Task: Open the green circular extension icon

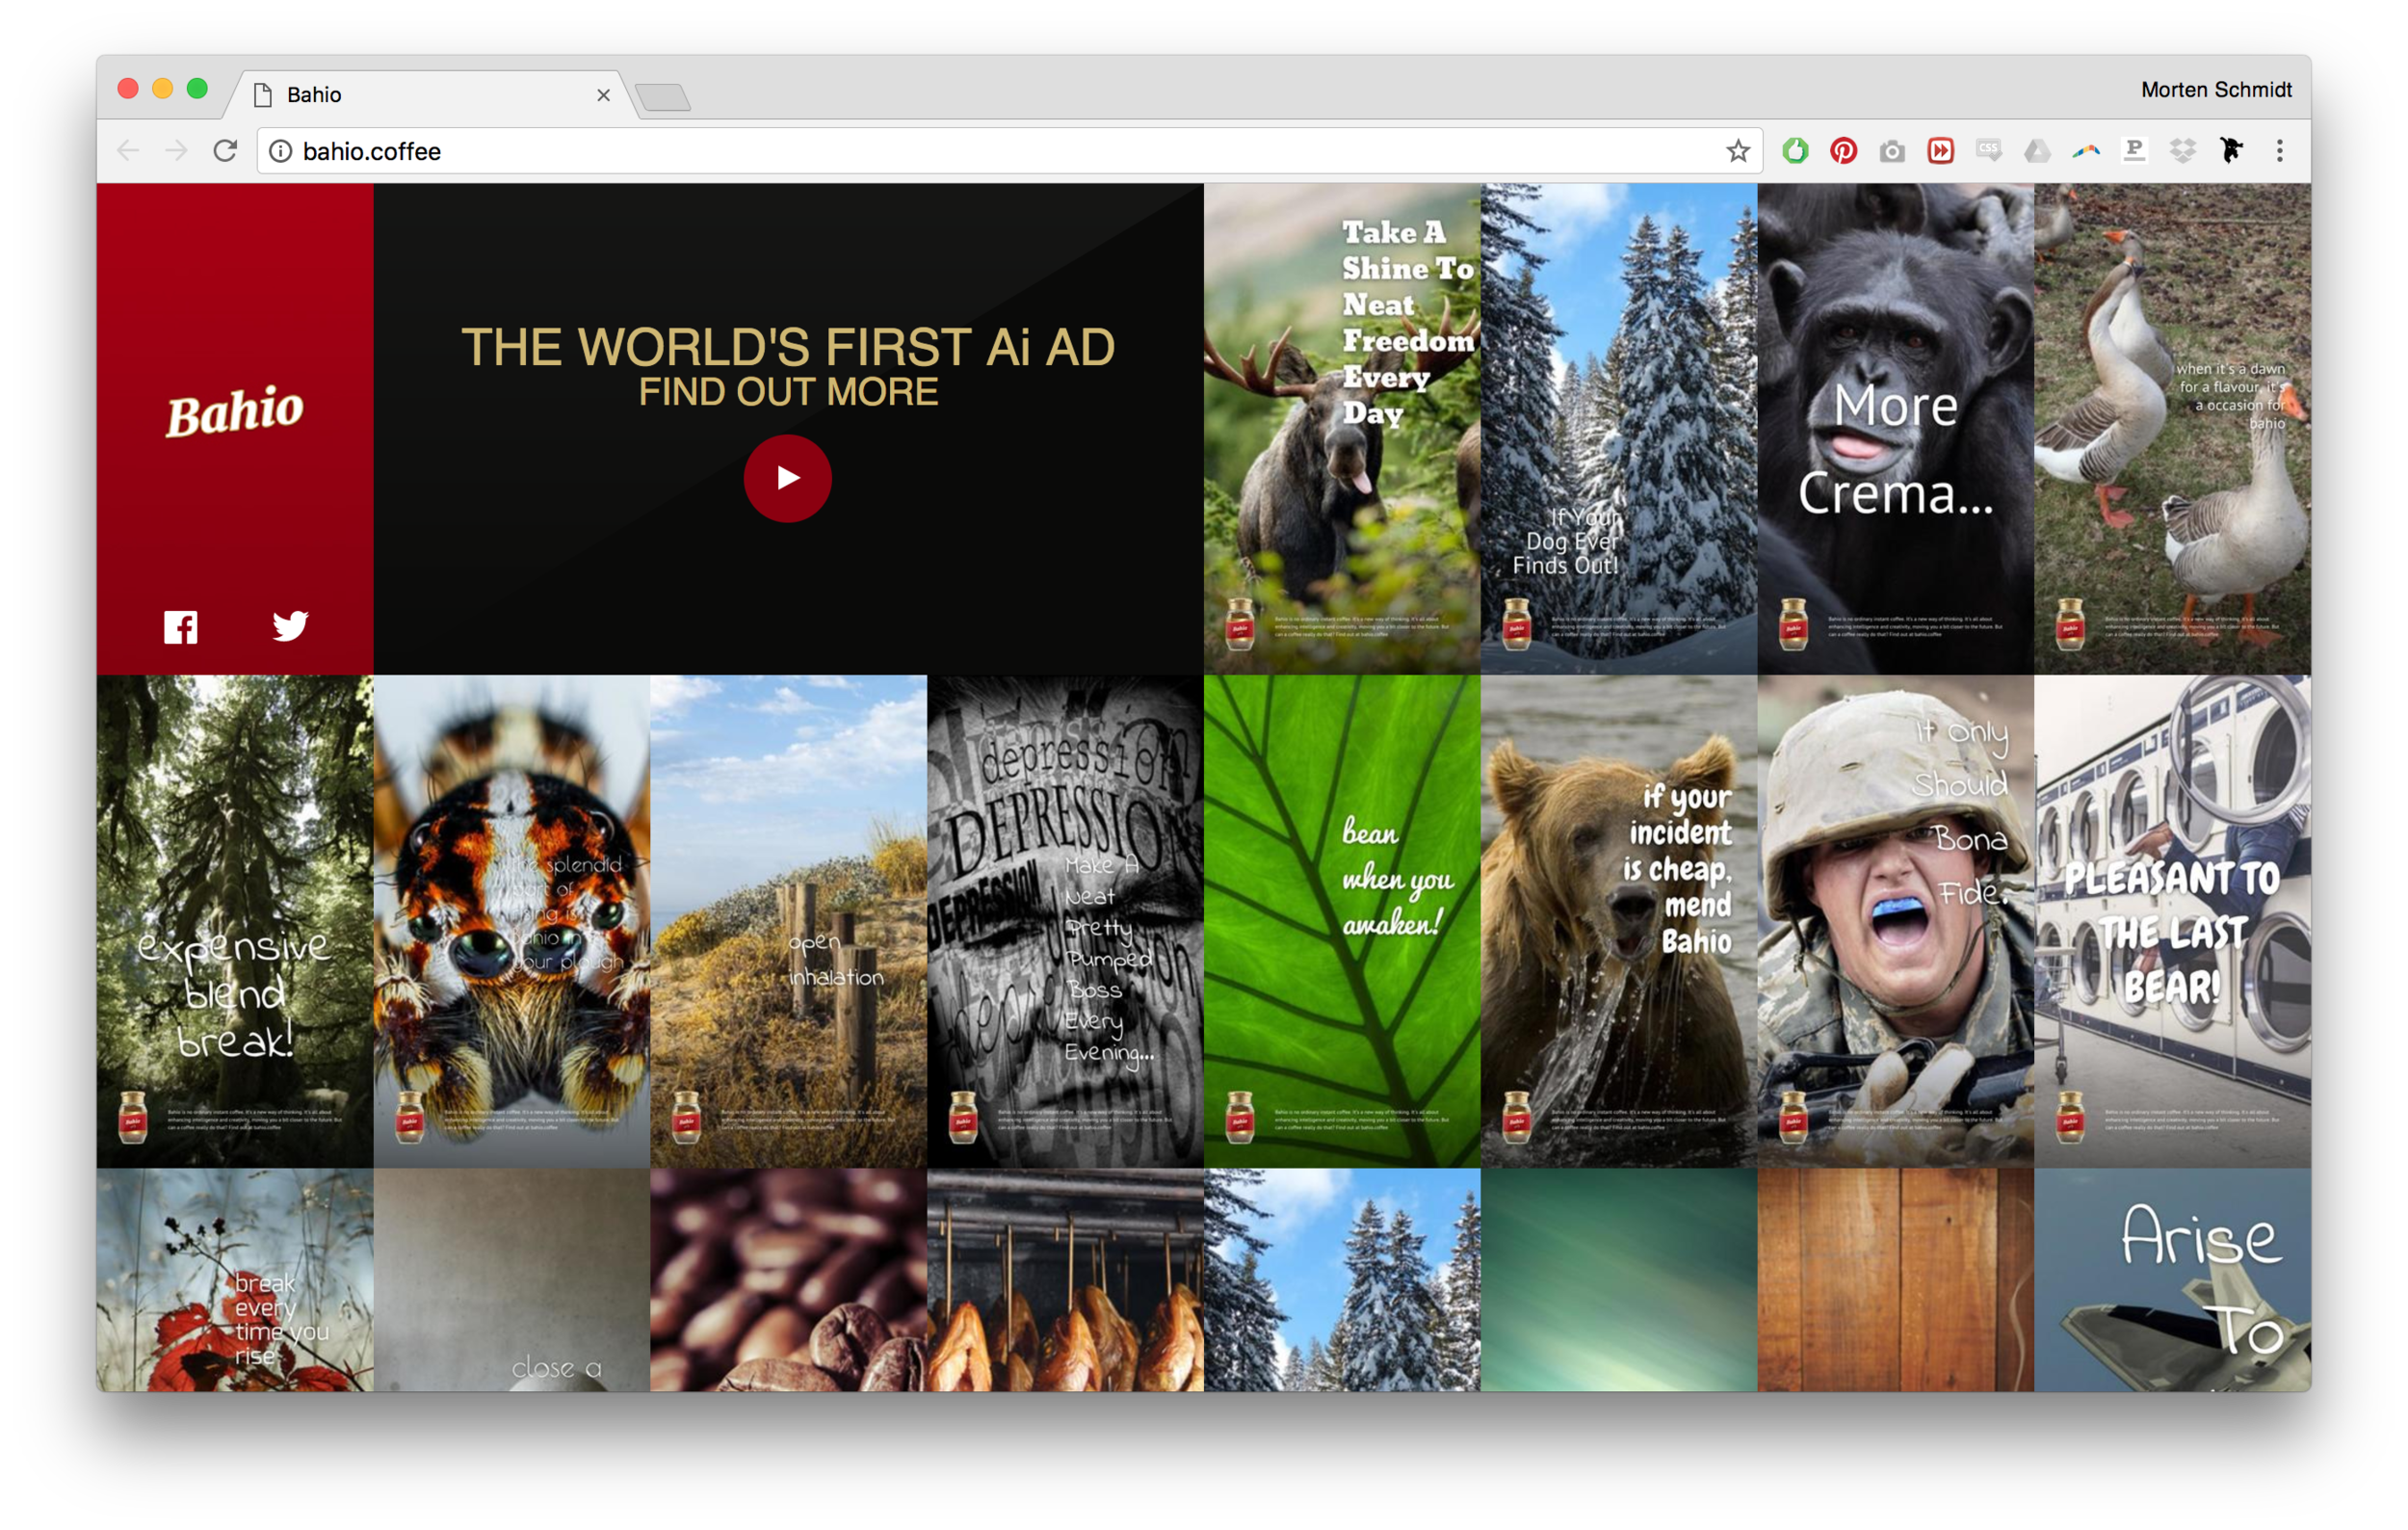Action: click(1795, 151)
